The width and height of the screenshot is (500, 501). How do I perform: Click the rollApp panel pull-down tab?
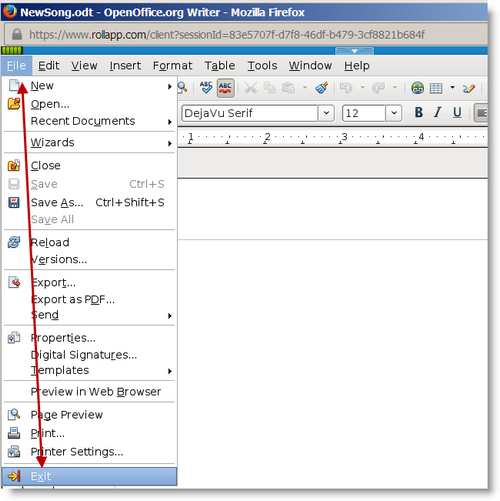point(354,51)
